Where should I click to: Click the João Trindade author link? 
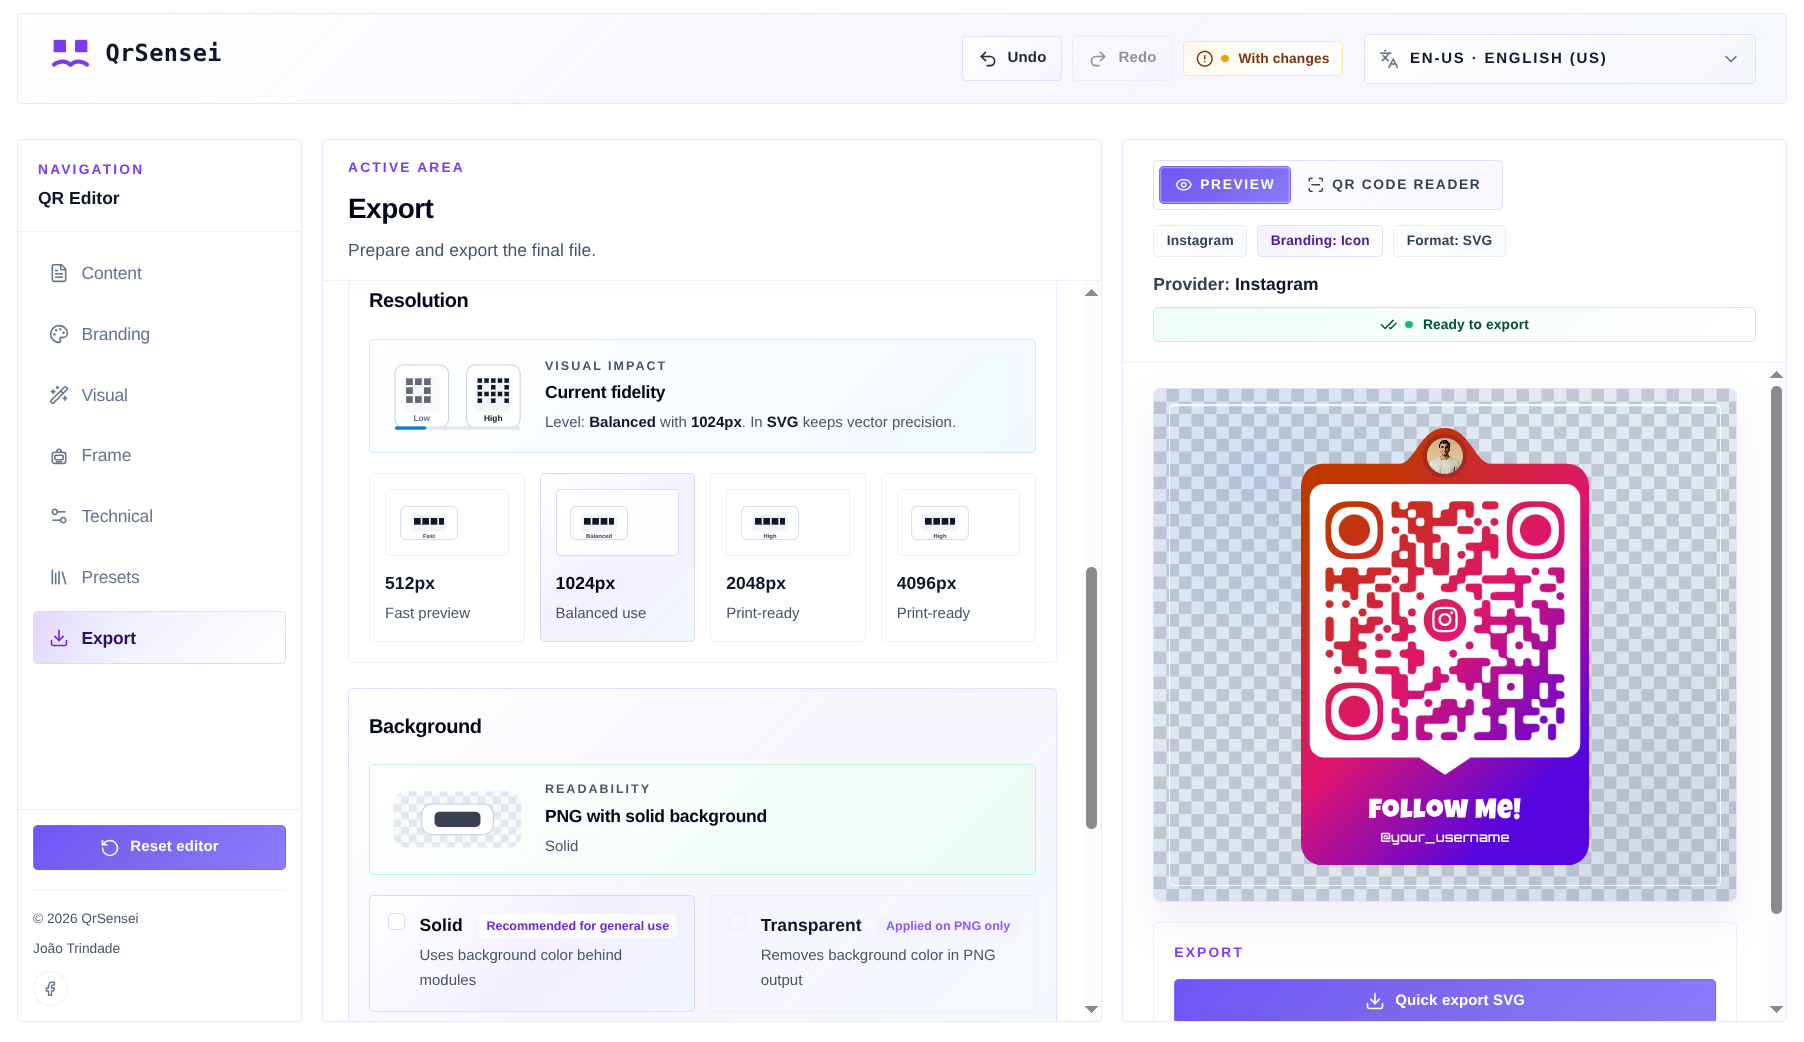pos(76,948)
